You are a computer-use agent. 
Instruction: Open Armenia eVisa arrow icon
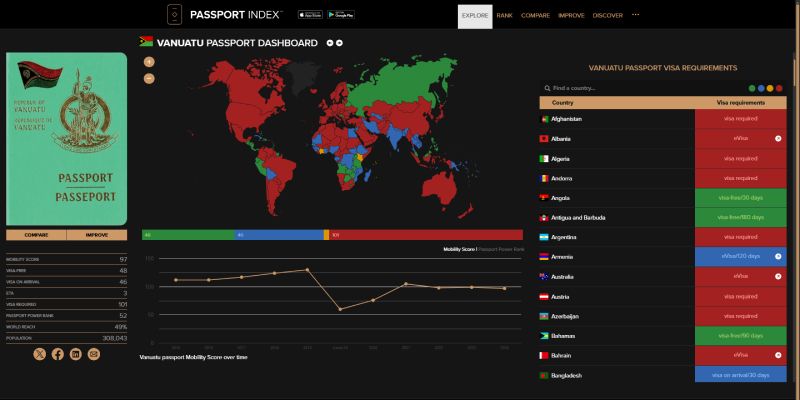[778, 256]
